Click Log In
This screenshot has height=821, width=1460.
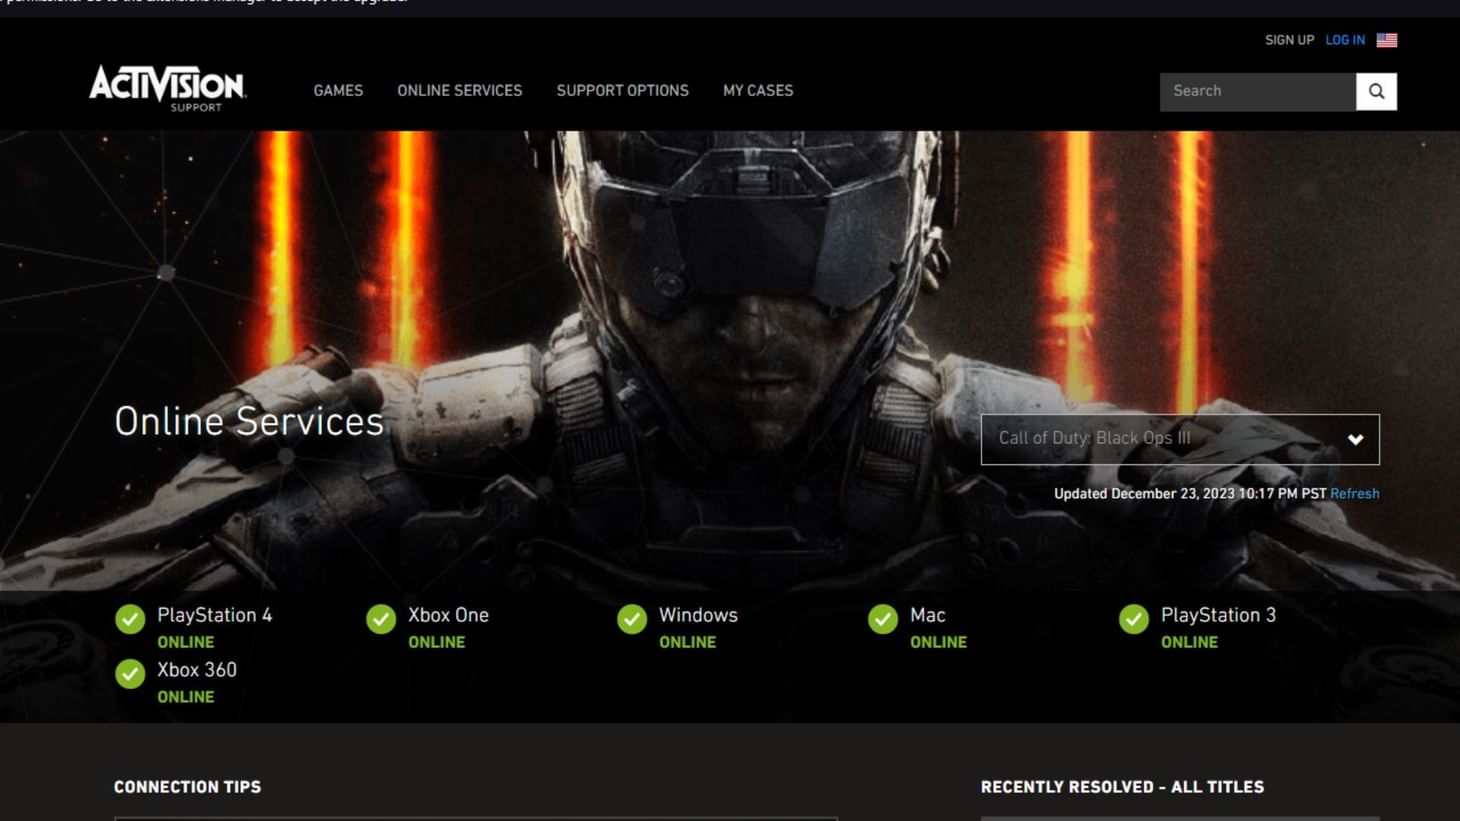1345,40
